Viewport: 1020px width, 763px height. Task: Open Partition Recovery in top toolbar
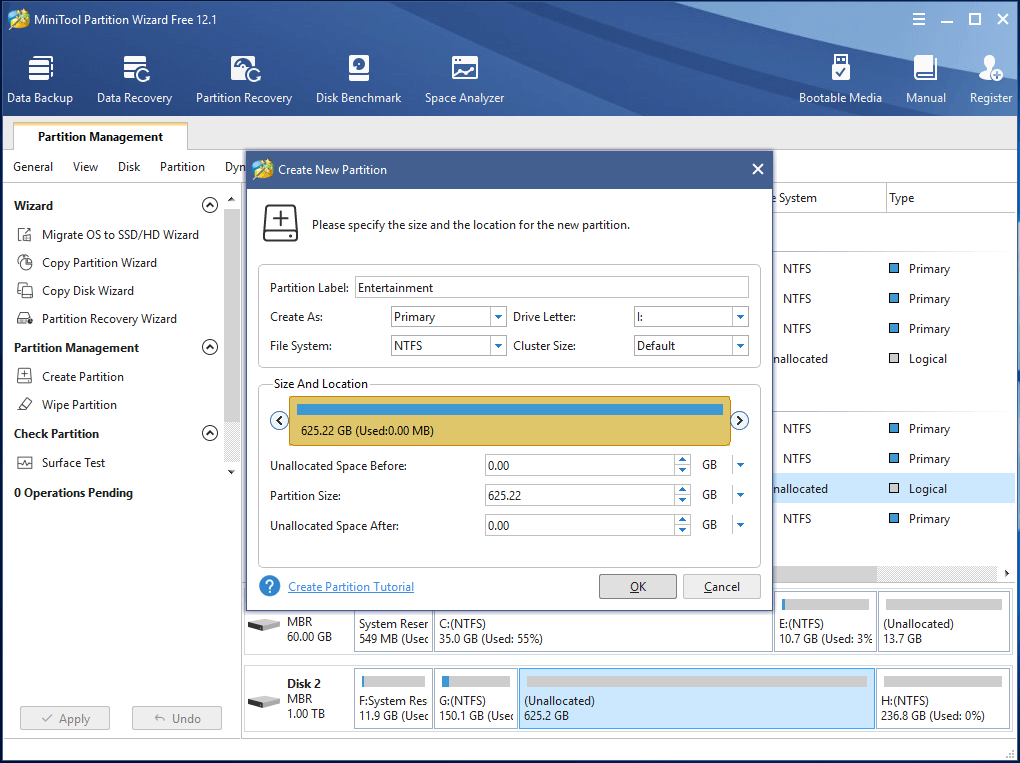click(x=244, y=79)
